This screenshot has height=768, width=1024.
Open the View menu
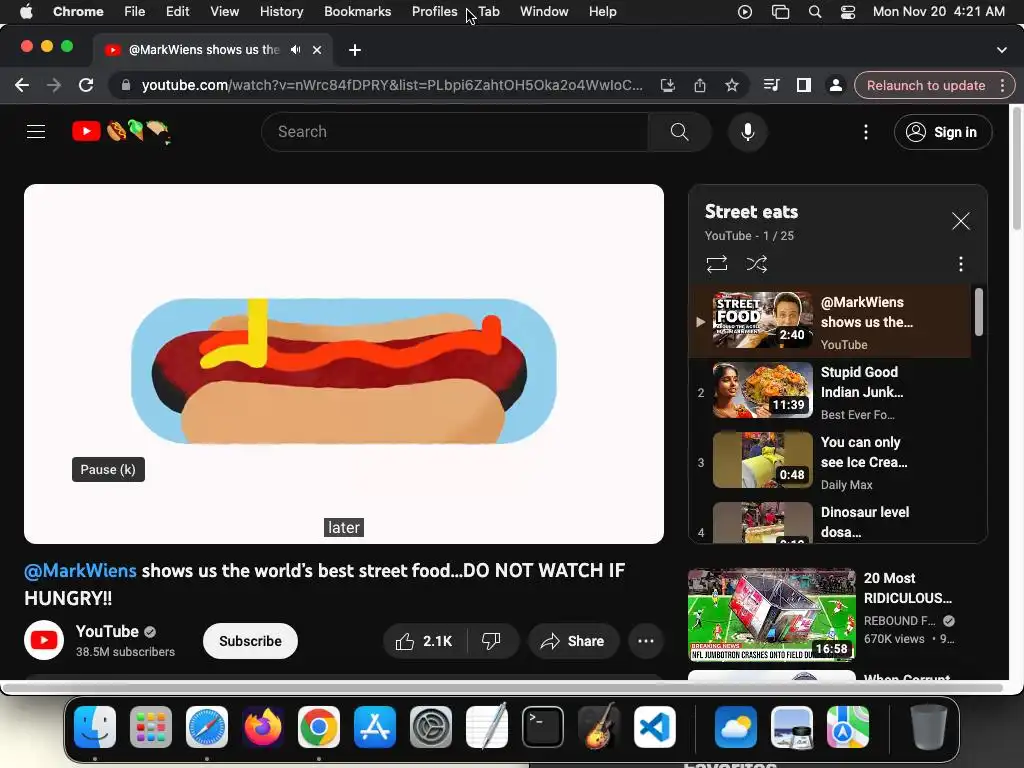(x=224, y=12)
